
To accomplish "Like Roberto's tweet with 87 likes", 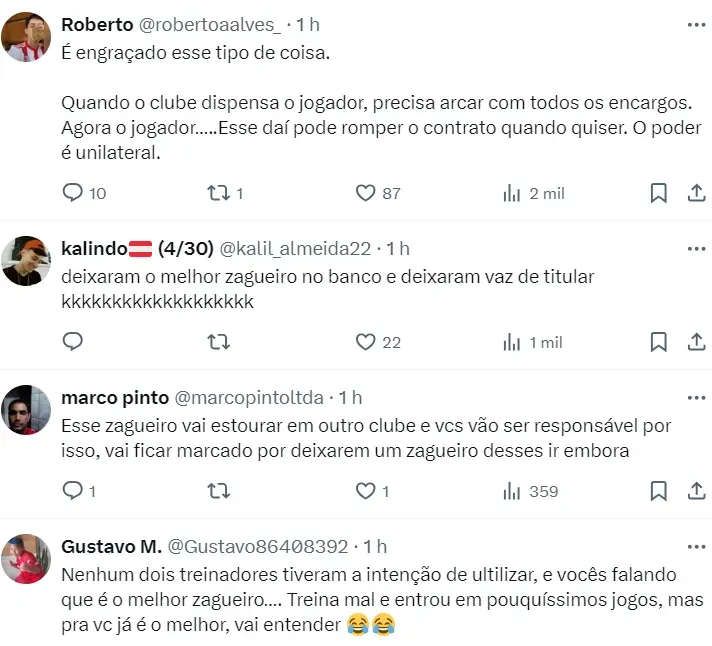I will [x=366, y=193].
